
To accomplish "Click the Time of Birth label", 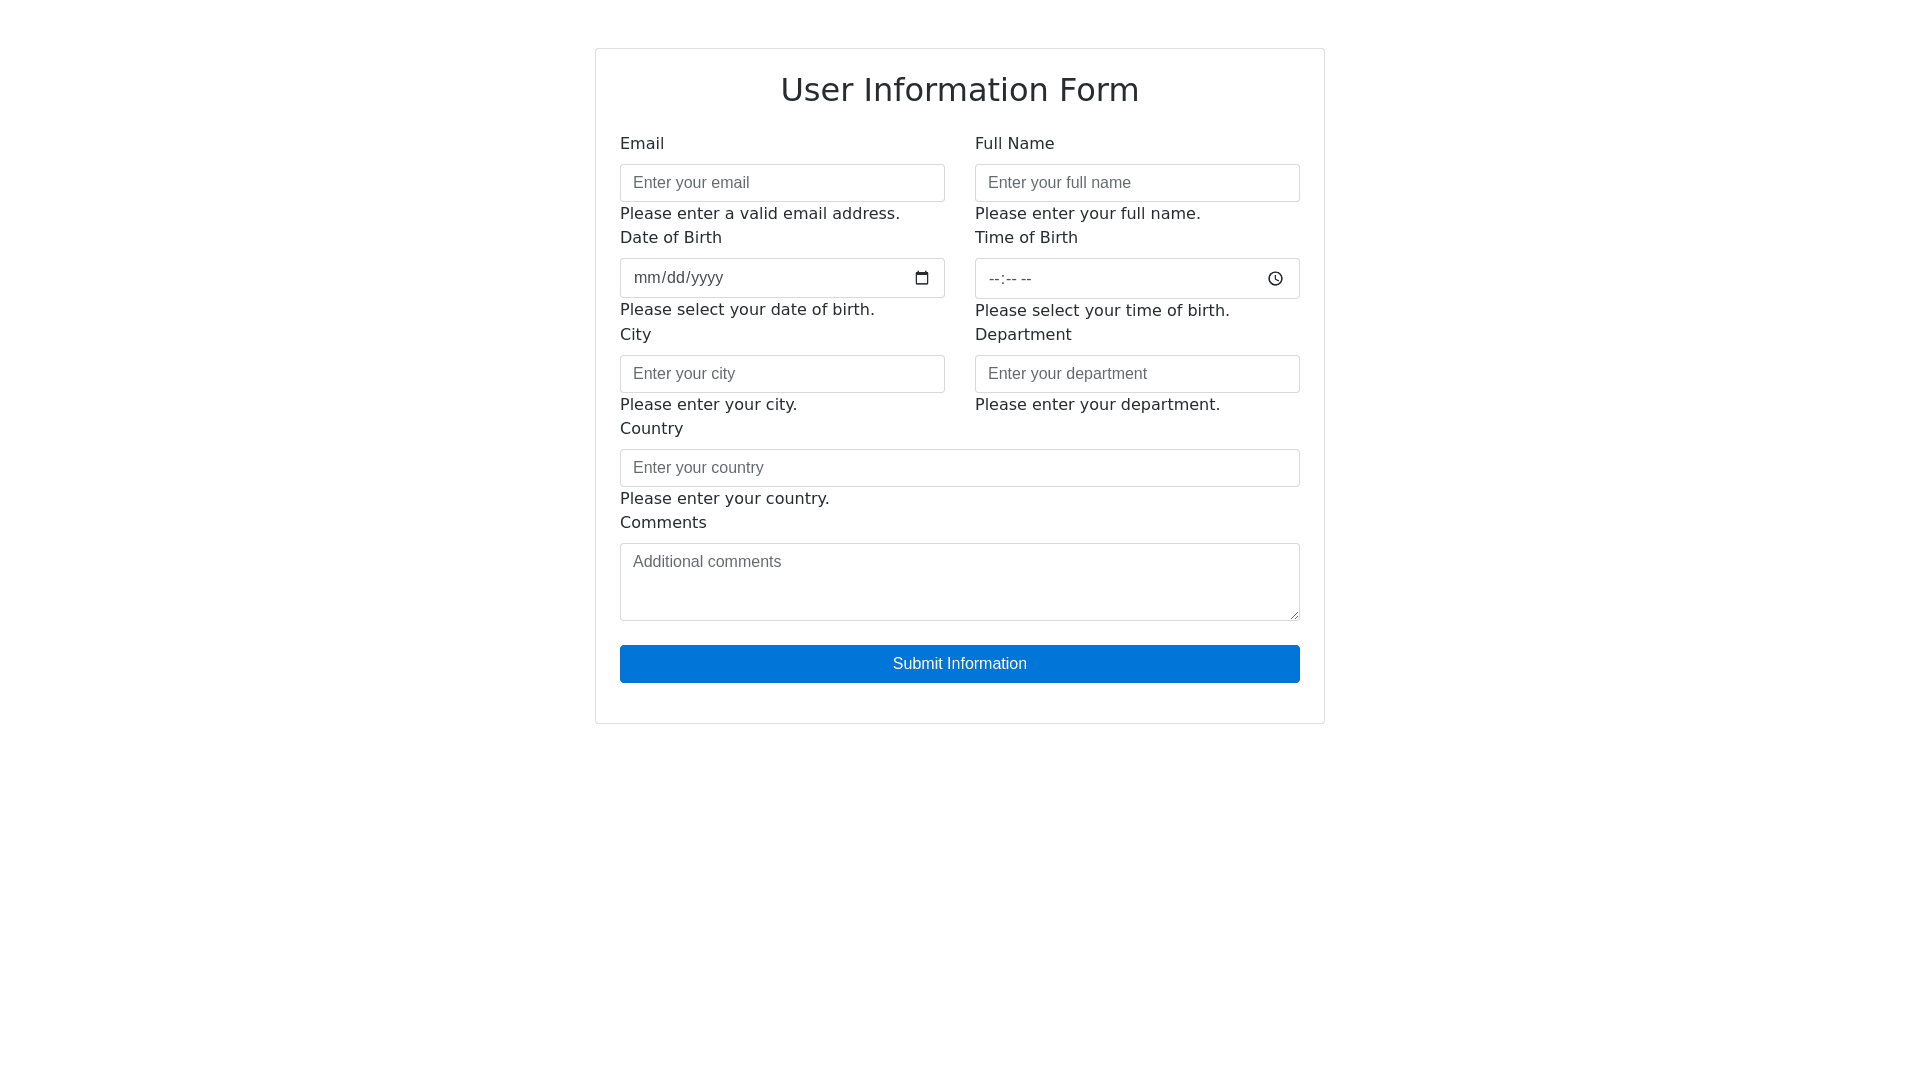I will [x=1026, y=238].
